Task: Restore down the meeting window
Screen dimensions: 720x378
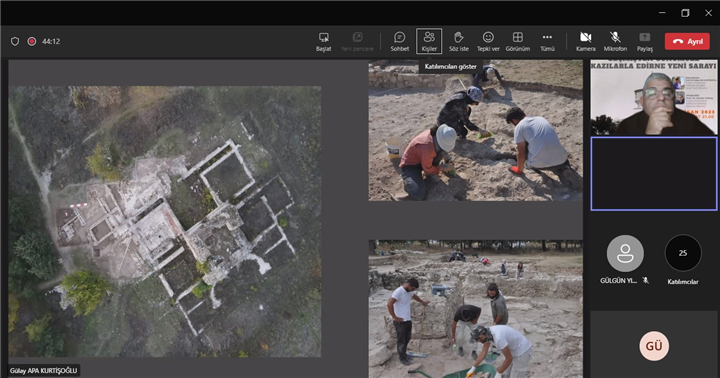Action: click(x=685, y=13)
